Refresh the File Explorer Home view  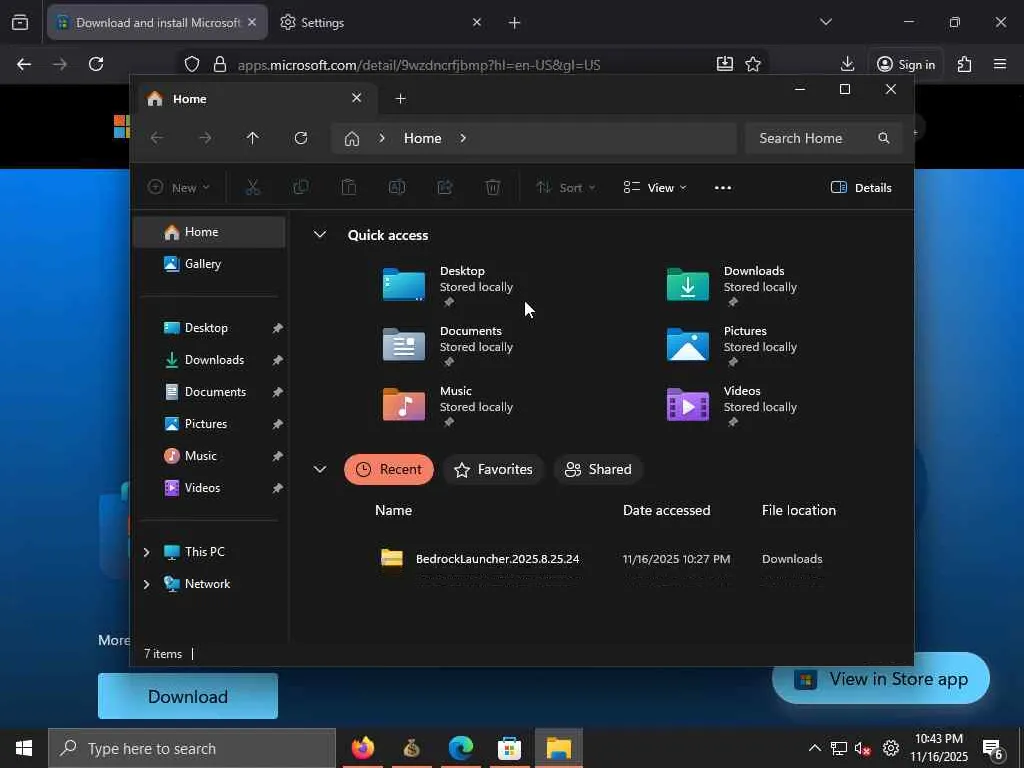301,138
